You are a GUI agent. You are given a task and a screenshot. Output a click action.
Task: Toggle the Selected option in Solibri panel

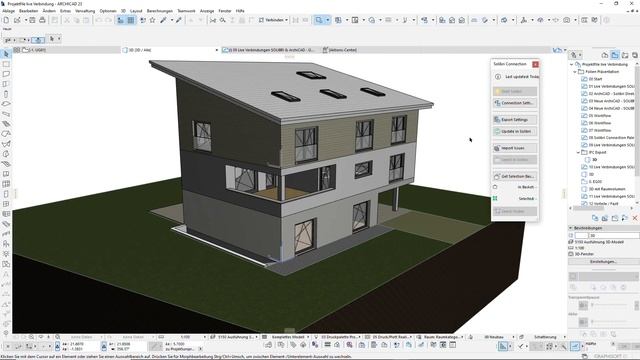515,198
